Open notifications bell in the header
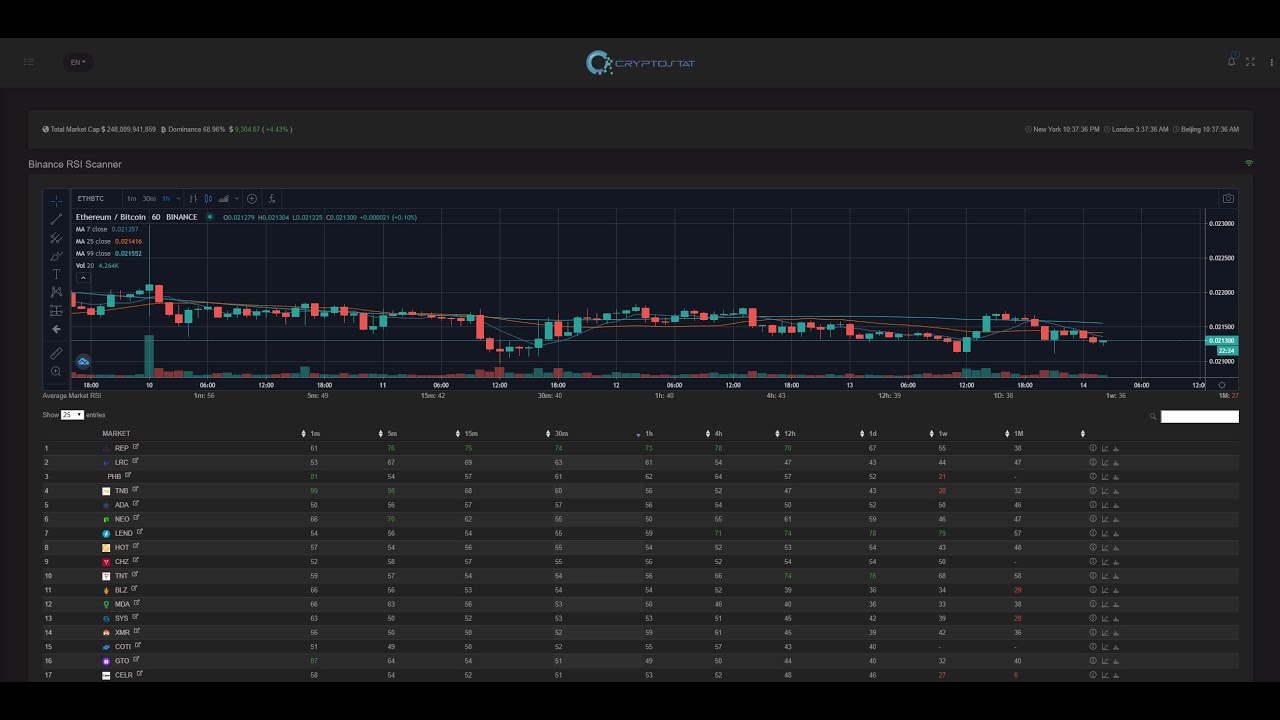This screenshot has width=1280, height=720. [x=1231, y=62]
